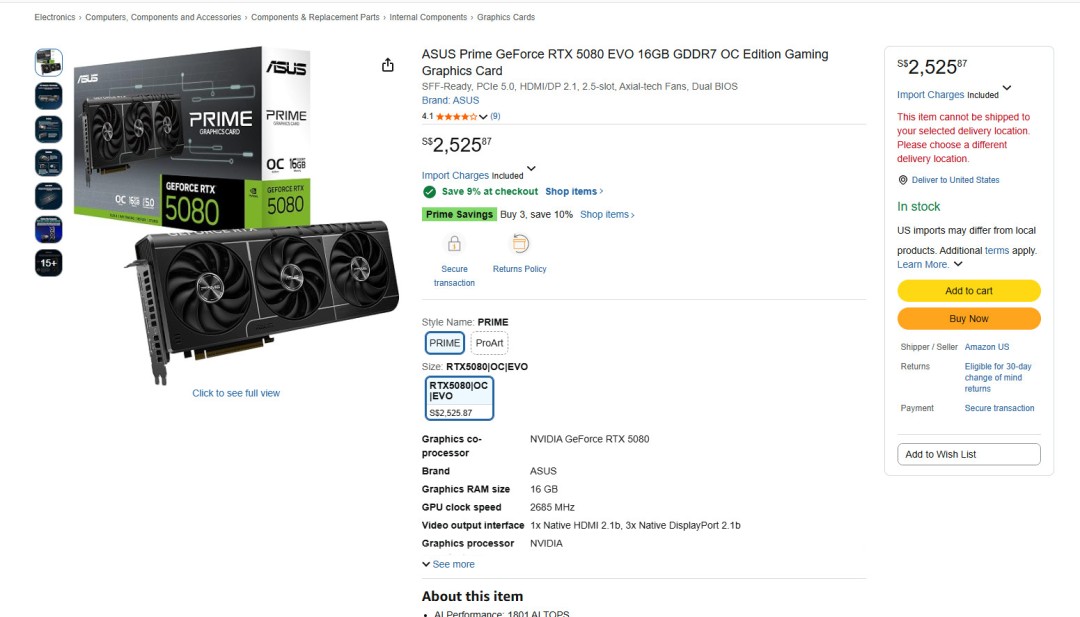Select the RTX5080|OC|EVO size option
The image size is (1080, 617).
tap(459, 398)
